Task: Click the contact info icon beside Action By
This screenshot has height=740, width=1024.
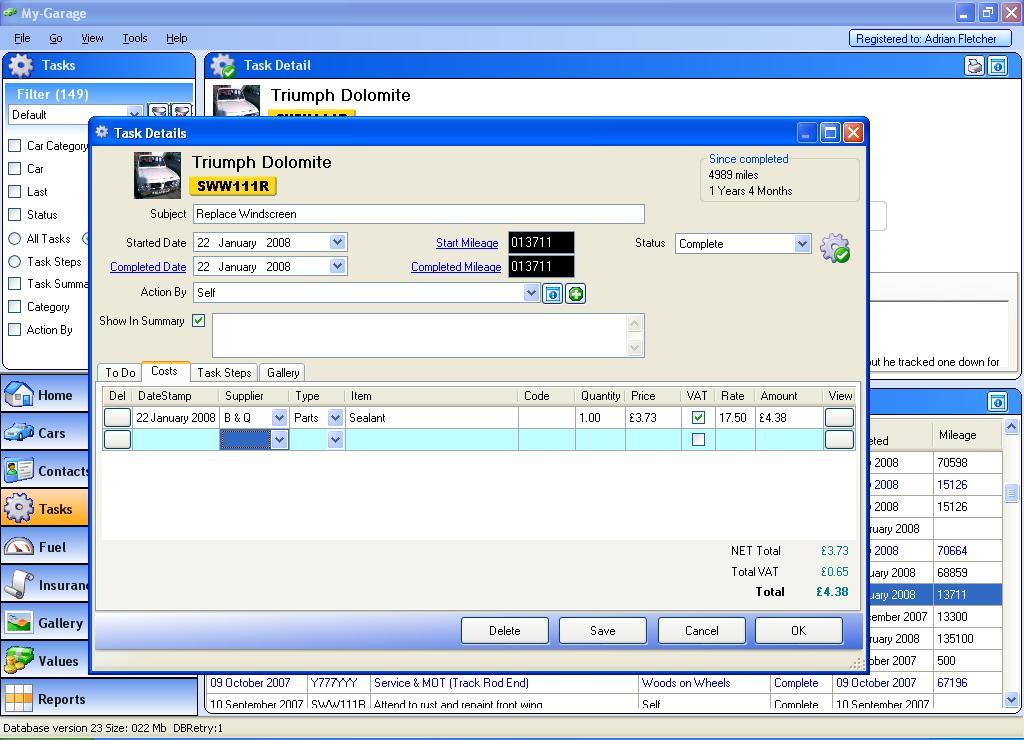Action: pyautogui.click(x=552, y=293)
